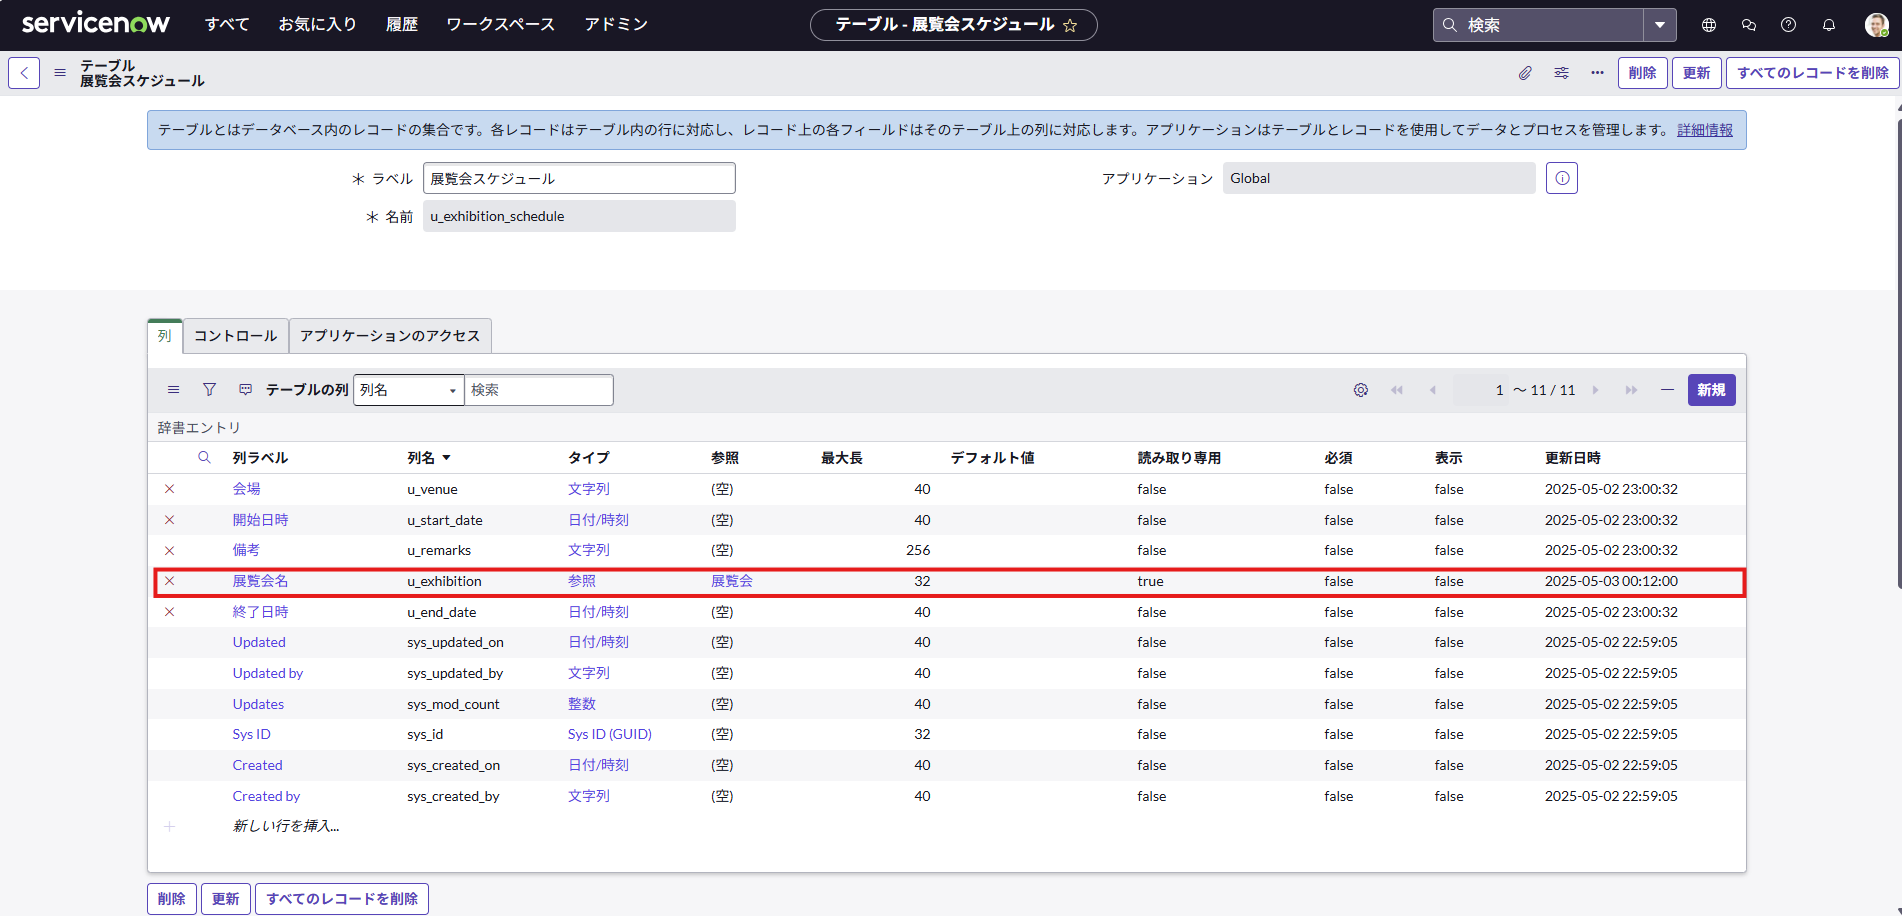The image size is (1902, 916).
Task: Click bottom すべてのレコードを削除 button
Action: 342,899
